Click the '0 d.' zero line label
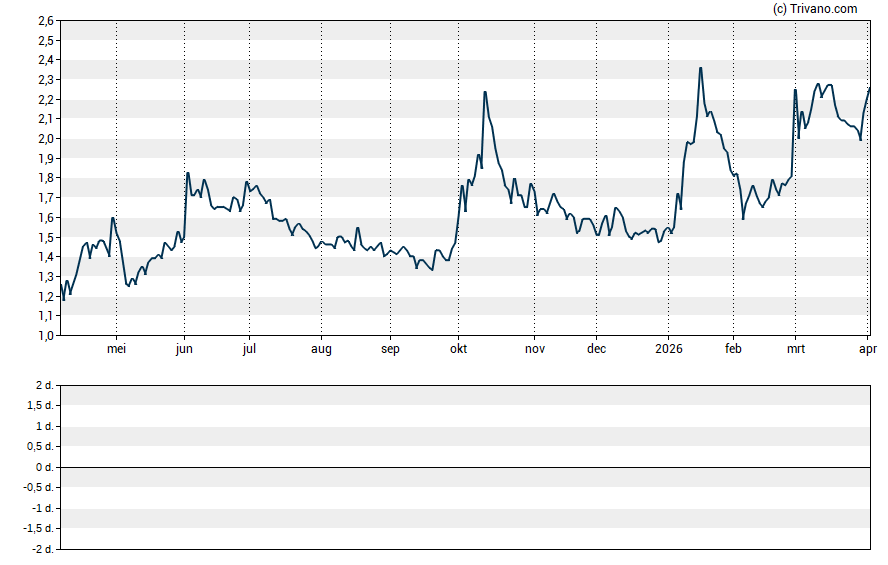The image size is (888, 565). (43, 468)
